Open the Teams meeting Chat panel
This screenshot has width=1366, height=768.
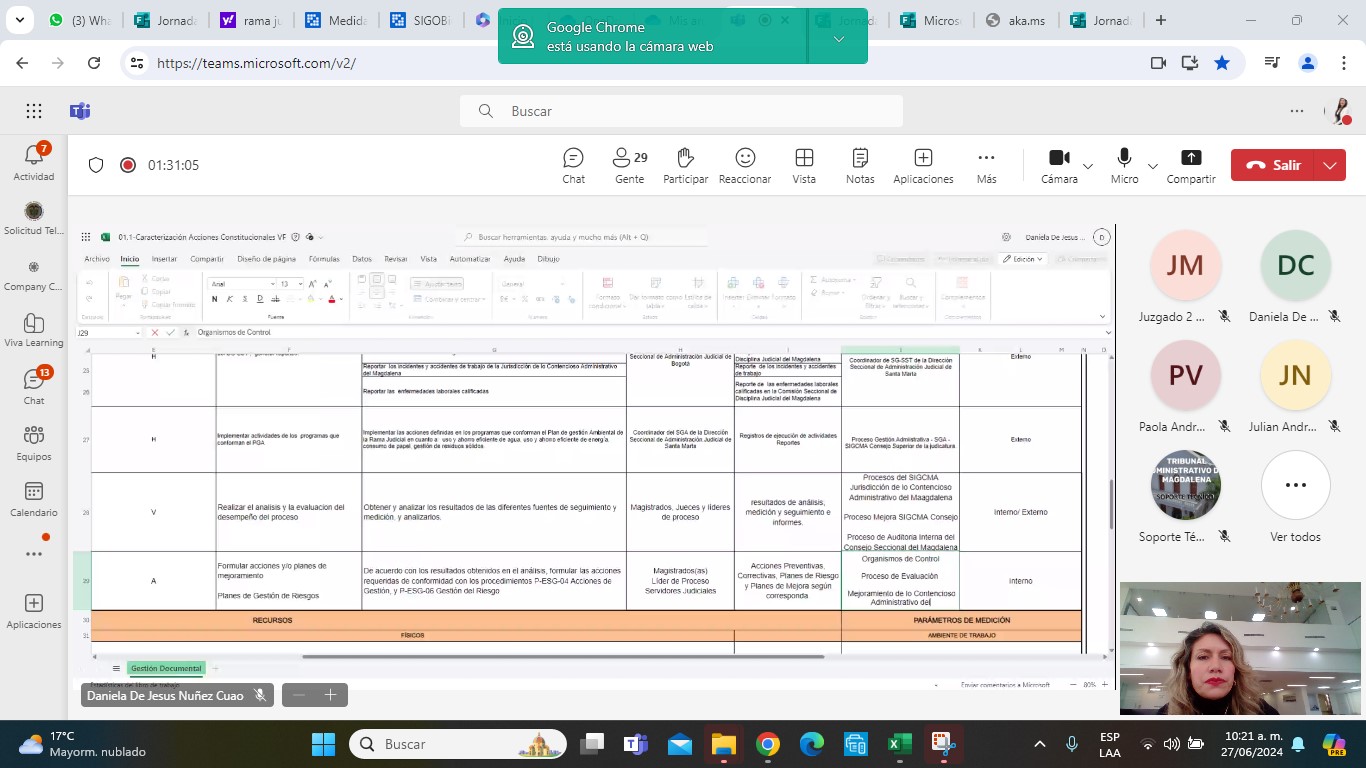click(x=573, y=166)
